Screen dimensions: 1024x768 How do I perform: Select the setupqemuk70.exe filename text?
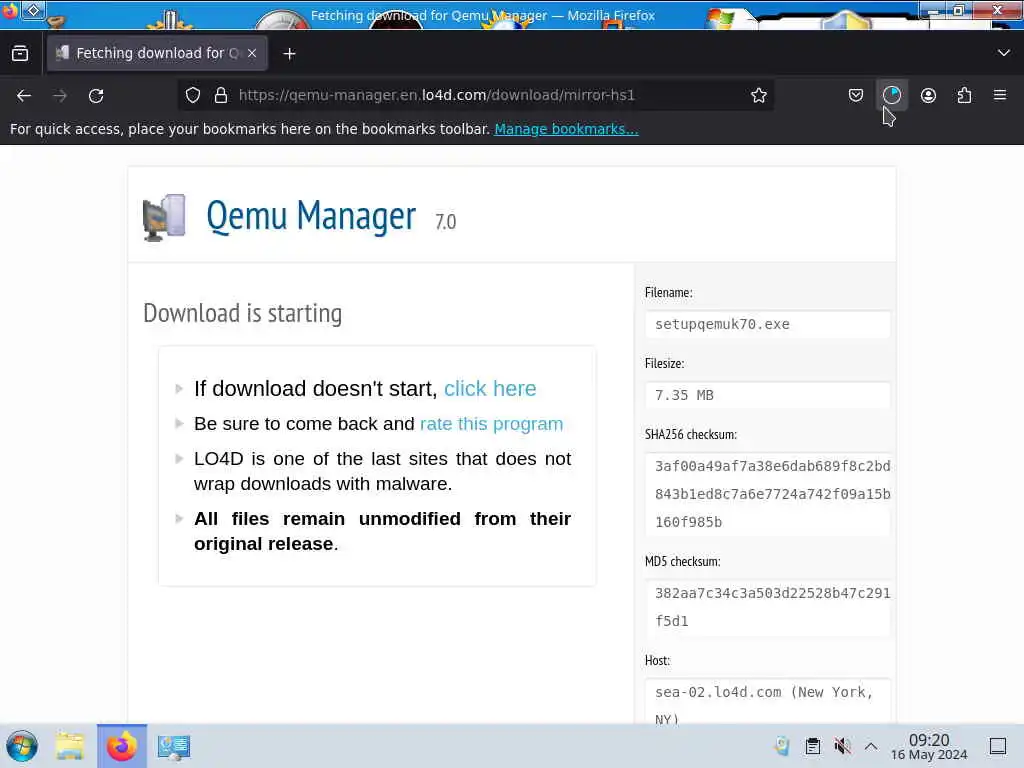click(x=722, y=324)
